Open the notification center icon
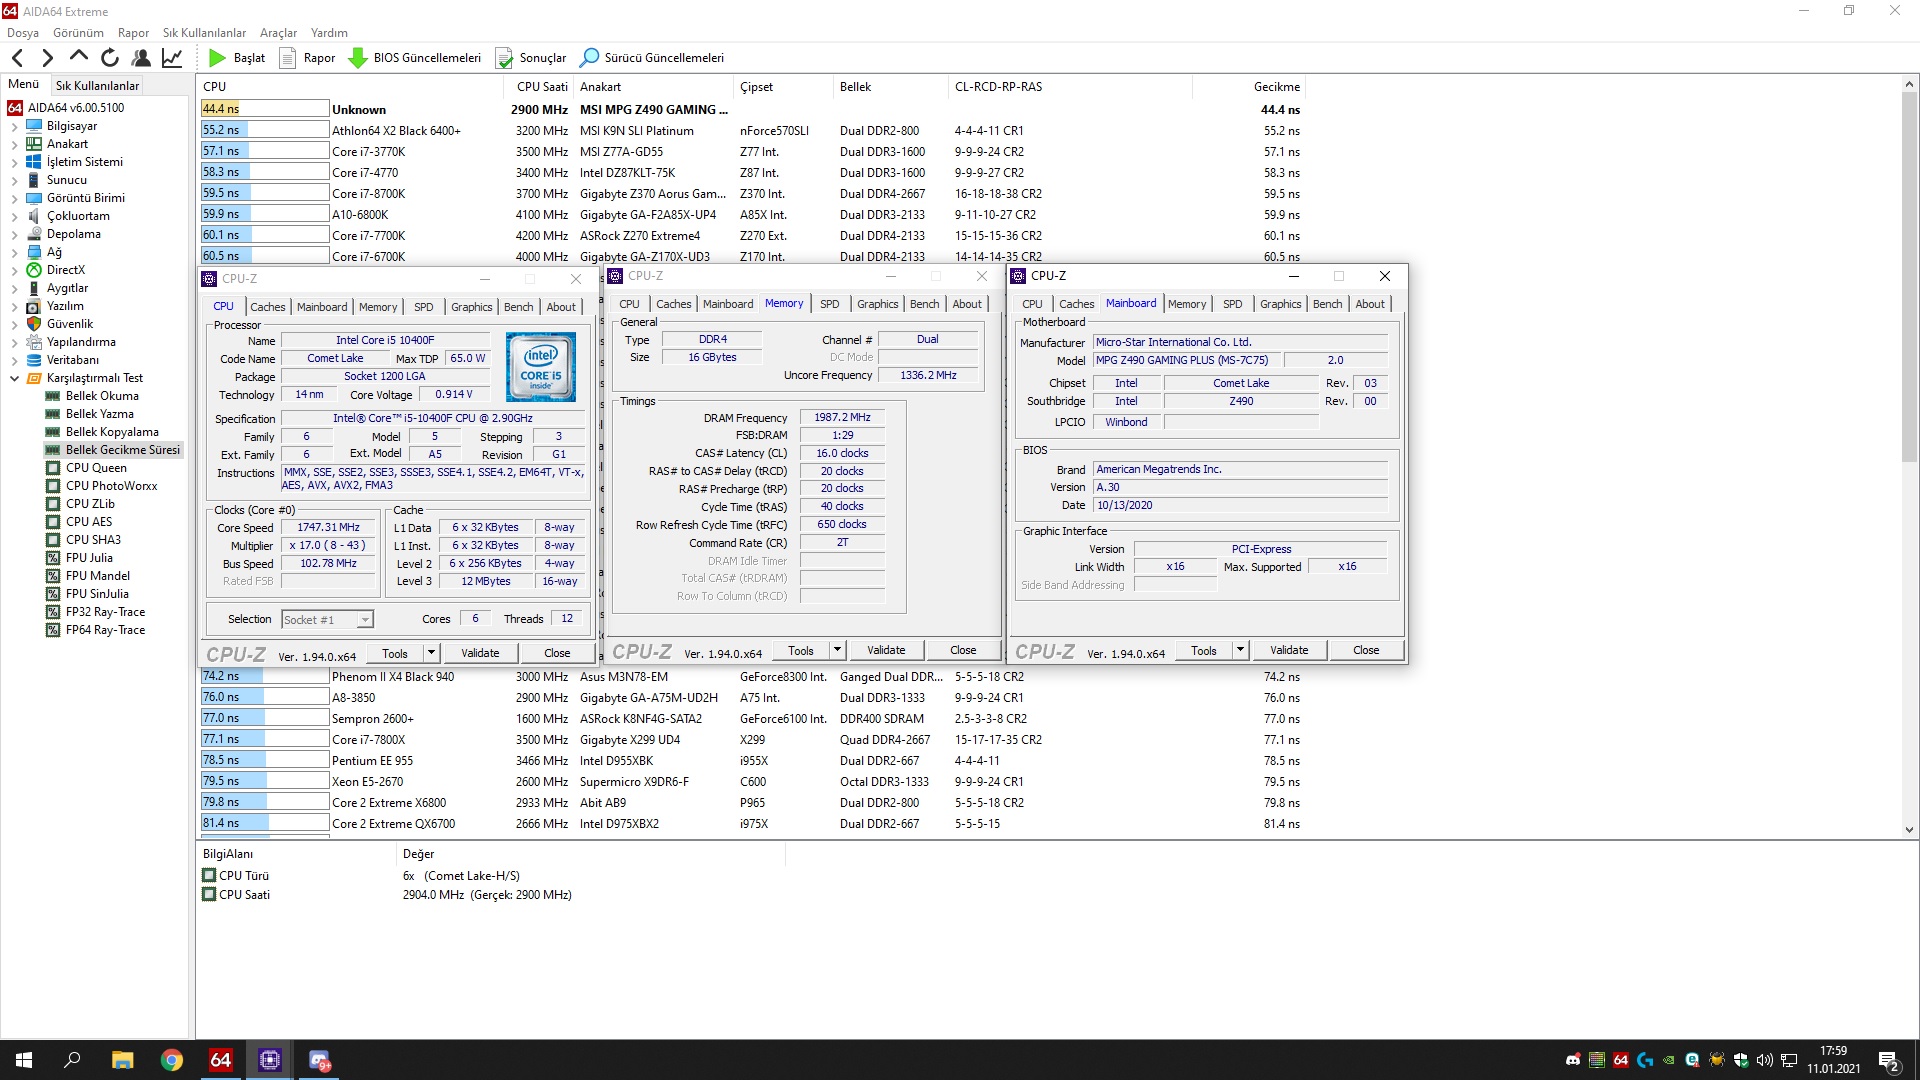The image size is (1920, 1080). point(1889,1060)
